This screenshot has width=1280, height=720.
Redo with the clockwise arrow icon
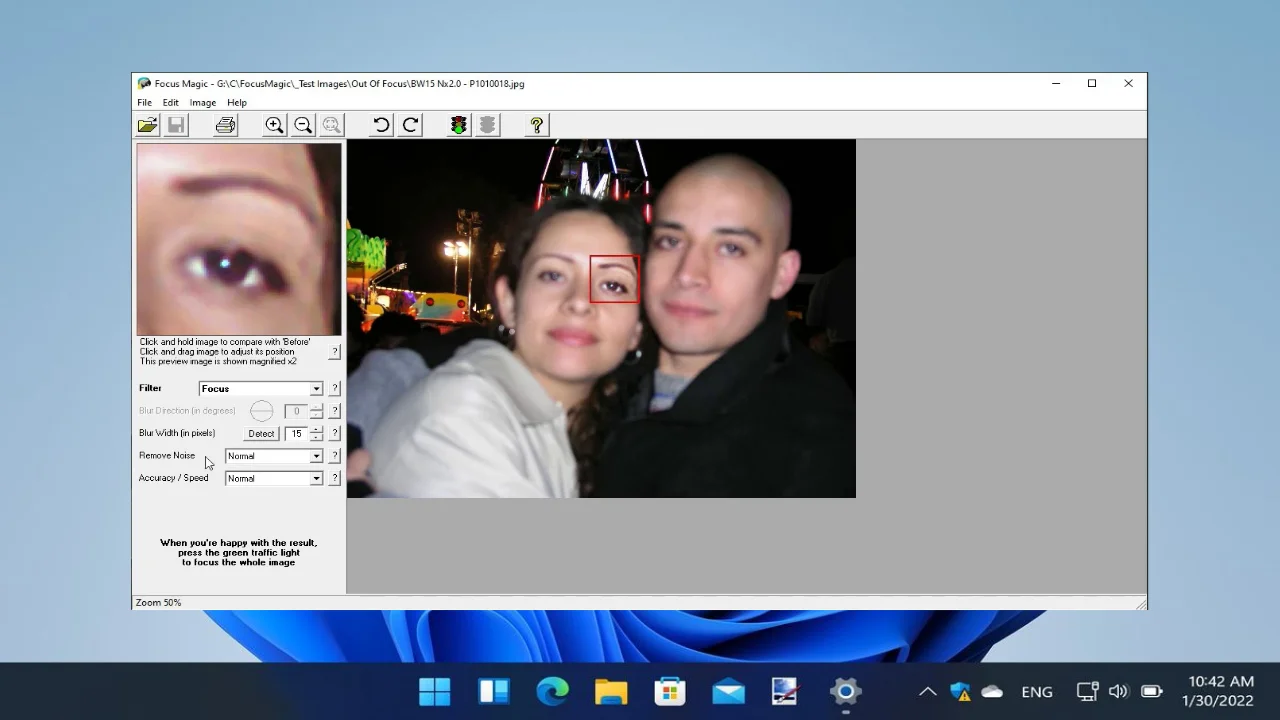coord(410,125)
